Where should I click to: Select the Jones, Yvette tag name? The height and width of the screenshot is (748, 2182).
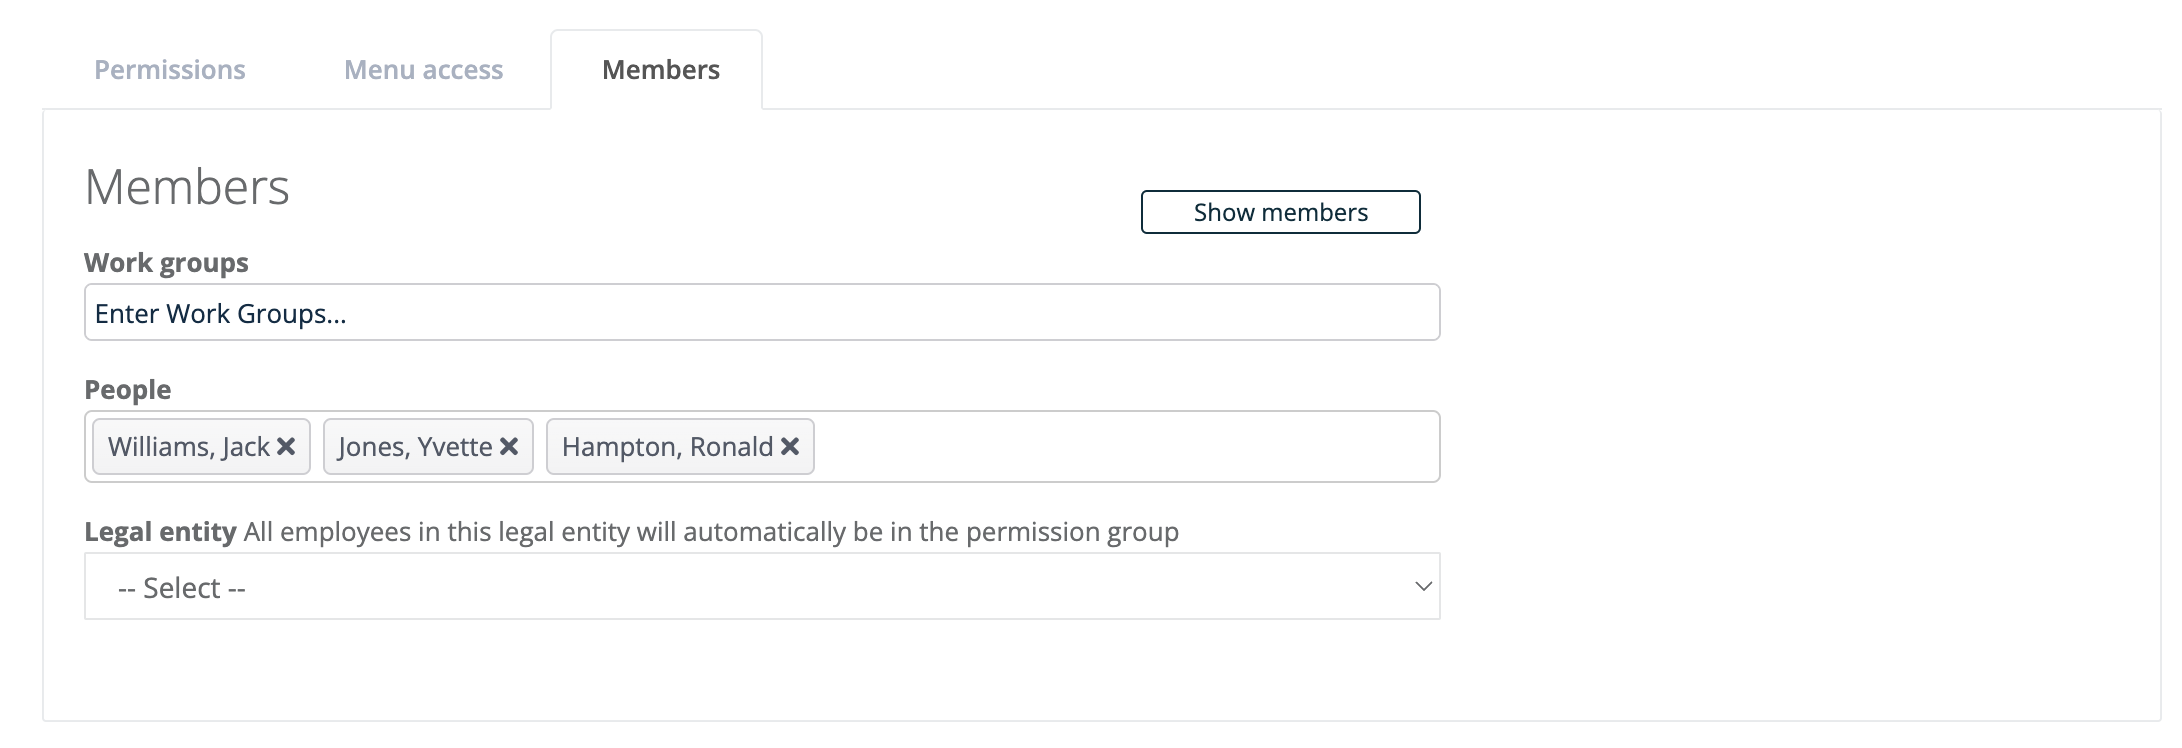(415, 446)
